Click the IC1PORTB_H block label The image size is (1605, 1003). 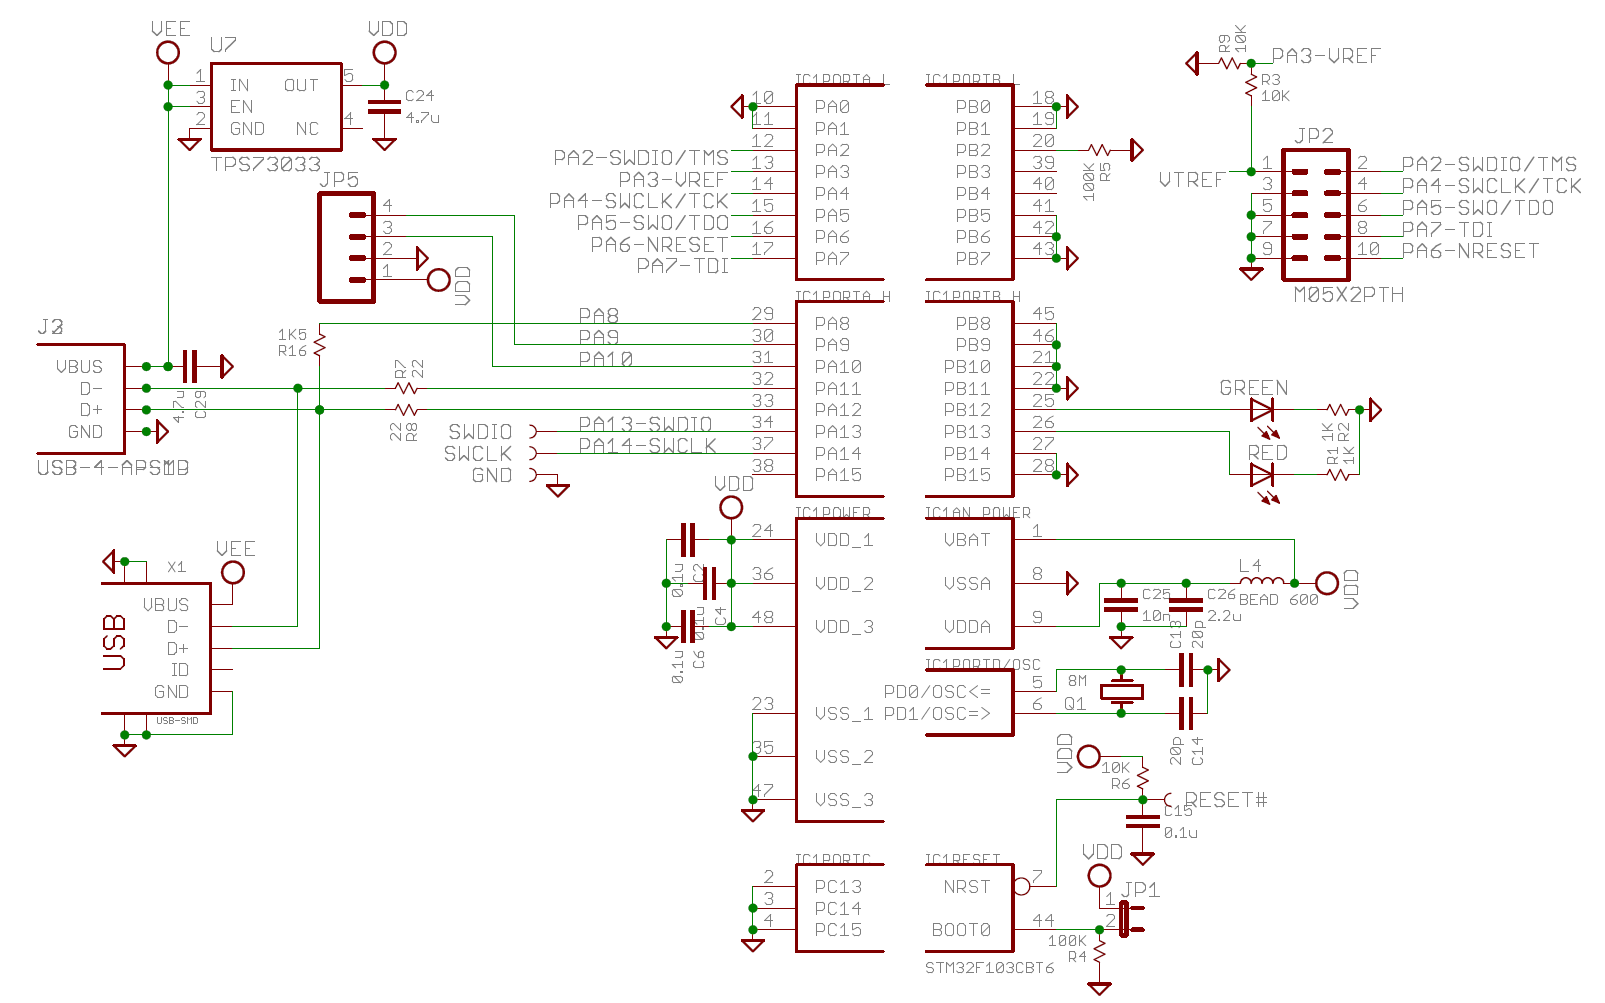pyautogui.click(x=973, y=296)
